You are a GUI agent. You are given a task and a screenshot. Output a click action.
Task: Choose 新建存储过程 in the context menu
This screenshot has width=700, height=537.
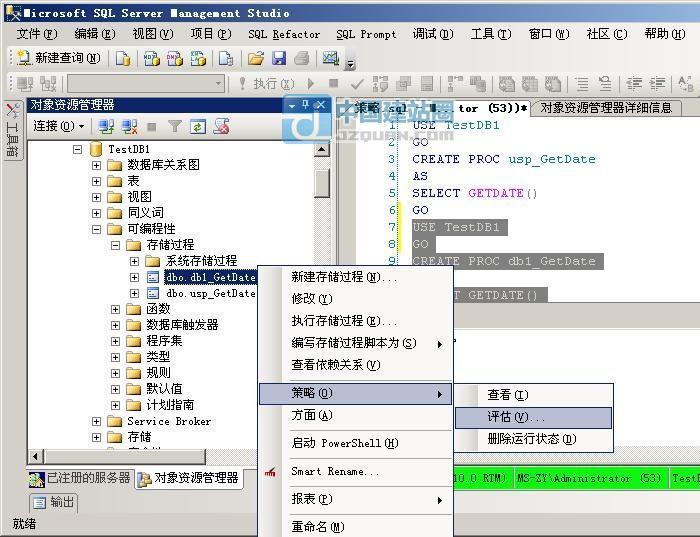click(355, 277)
